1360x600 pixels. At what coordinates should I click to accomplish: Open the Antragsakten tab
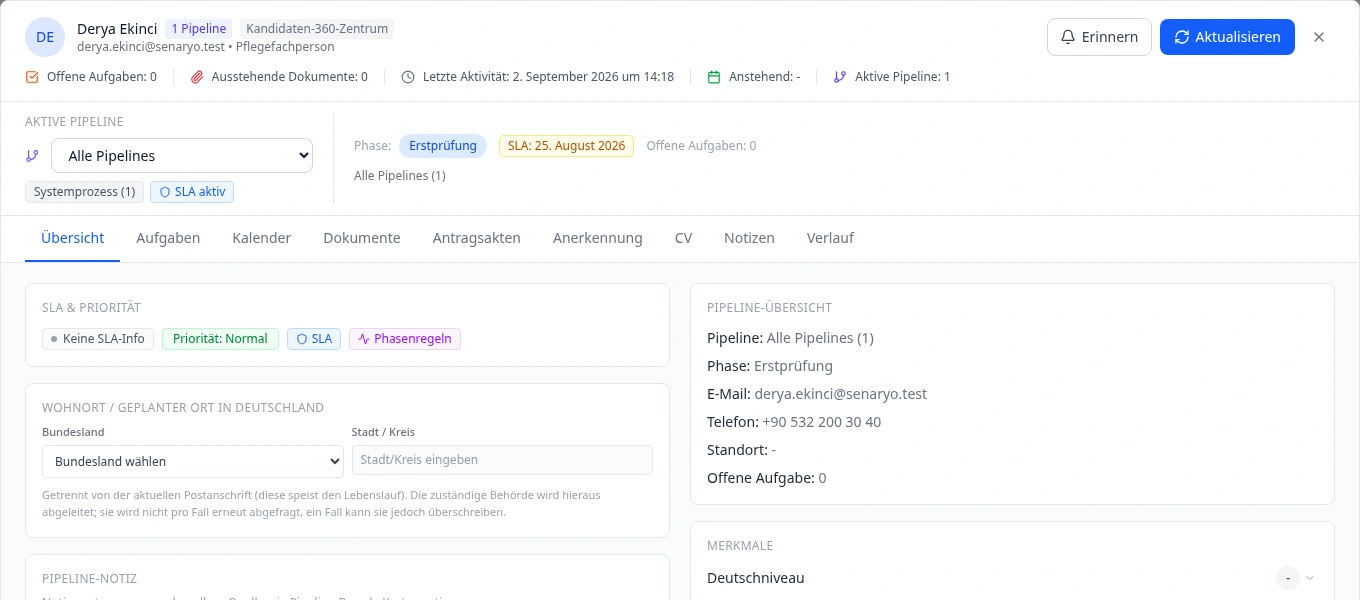(x=477, y=238)
